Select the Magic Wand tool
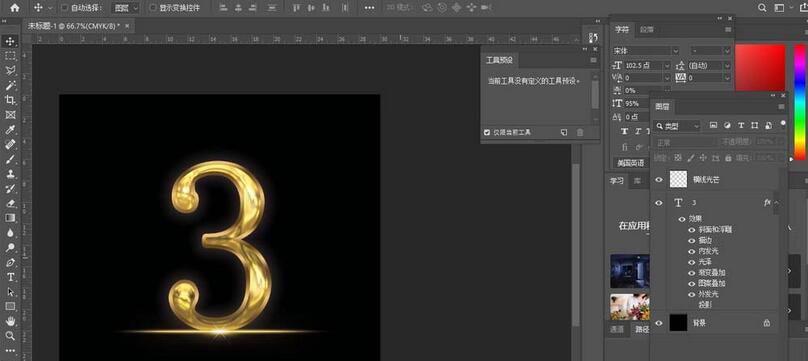808x361 pixels. coord(10,85)
